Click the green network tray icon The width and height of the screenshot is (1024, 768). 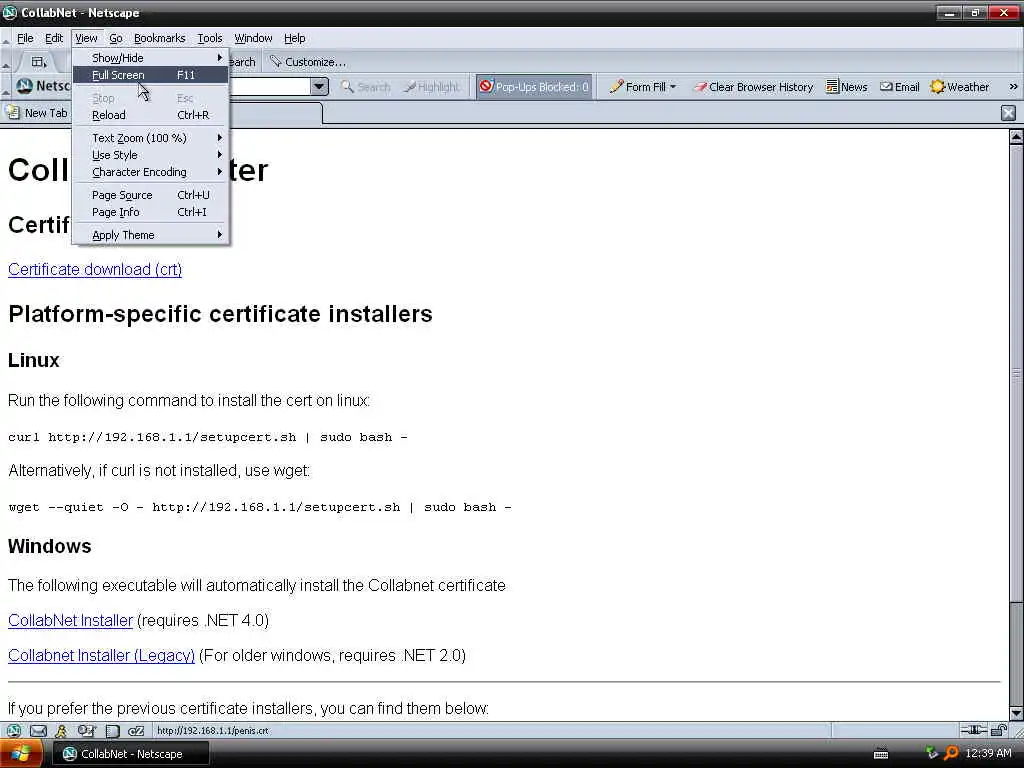(x=932, y=753)
